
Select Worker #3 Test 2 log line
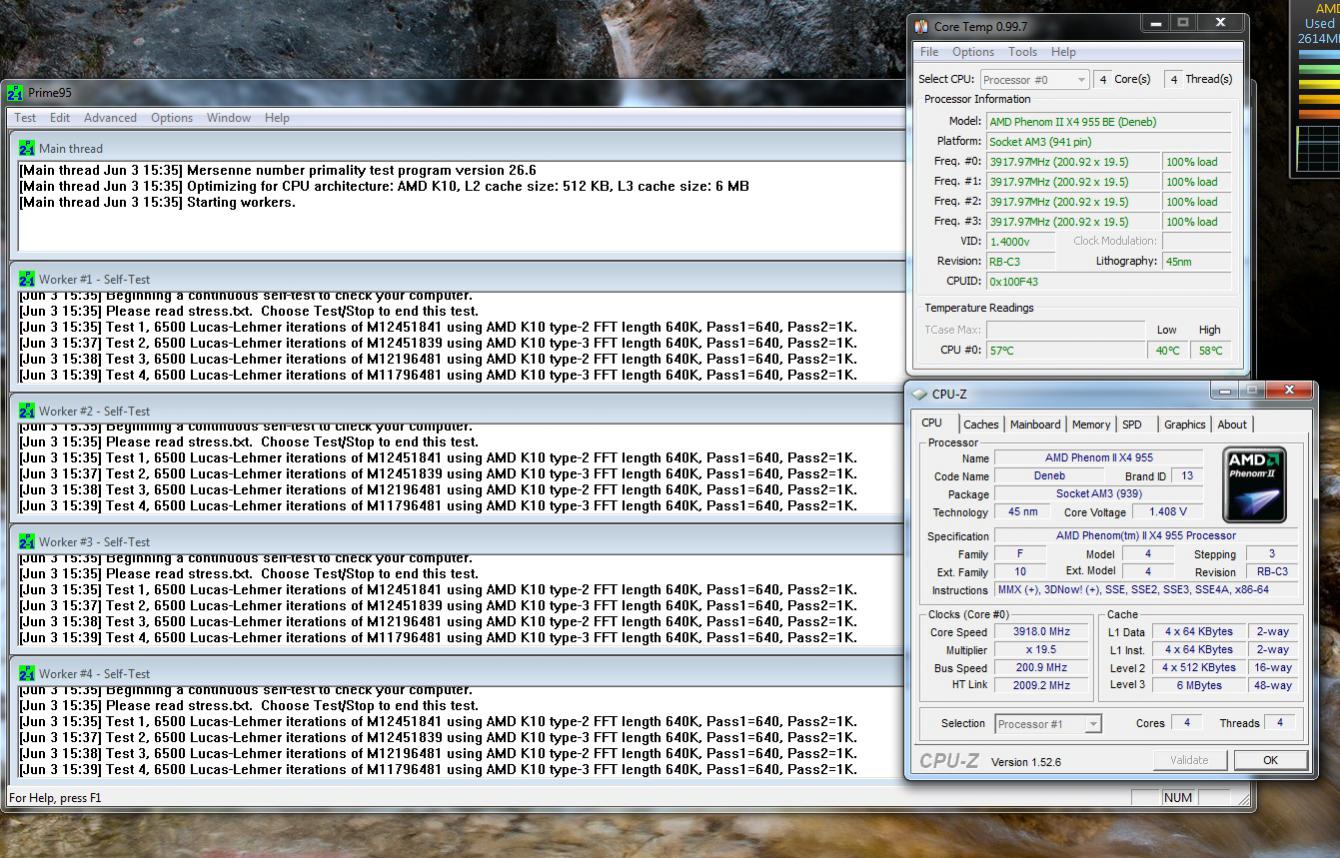pyautogui.click(x=438, y=606)
